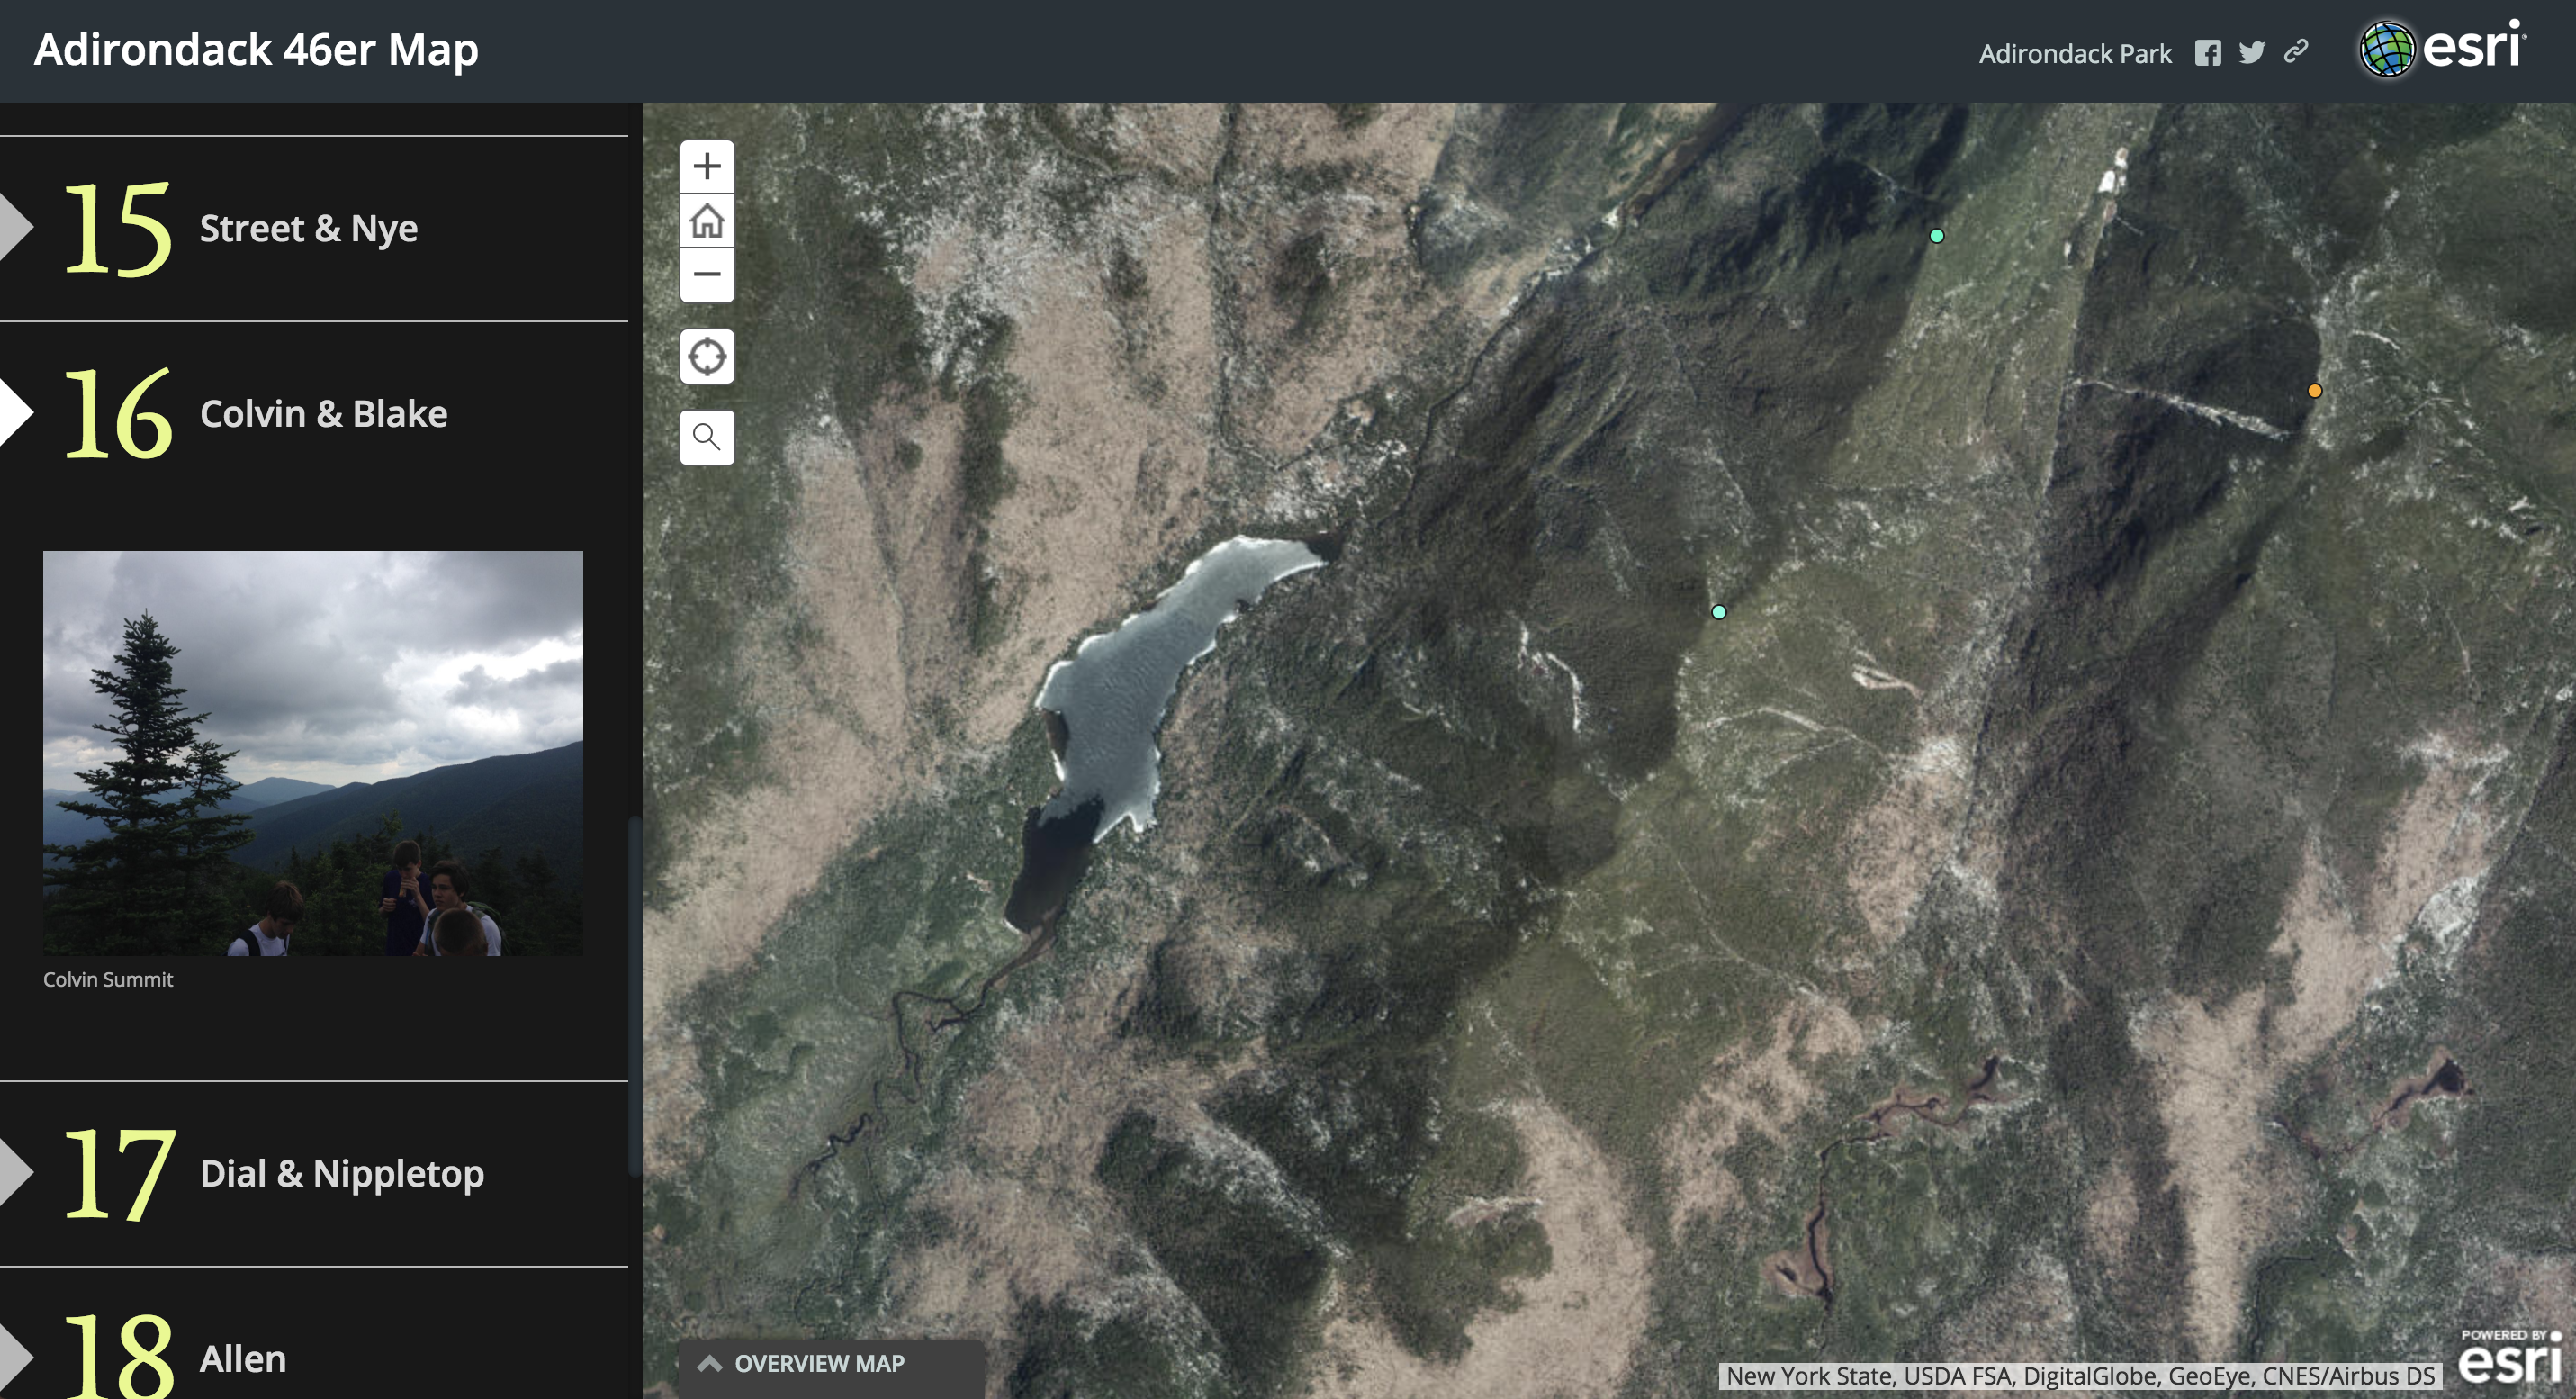Image resolution: width=2576 pixels, height=1399 pixels.
Task: Zoom out of the map
Action: click(x=707, y=275)
